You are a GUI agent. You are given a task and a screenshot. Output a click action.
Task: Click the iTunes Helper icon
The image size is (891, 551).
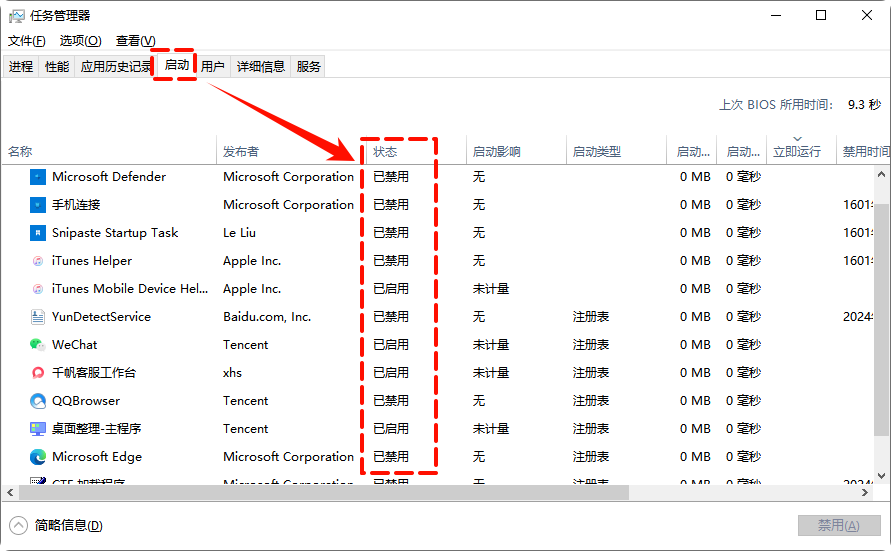(38, 261)
